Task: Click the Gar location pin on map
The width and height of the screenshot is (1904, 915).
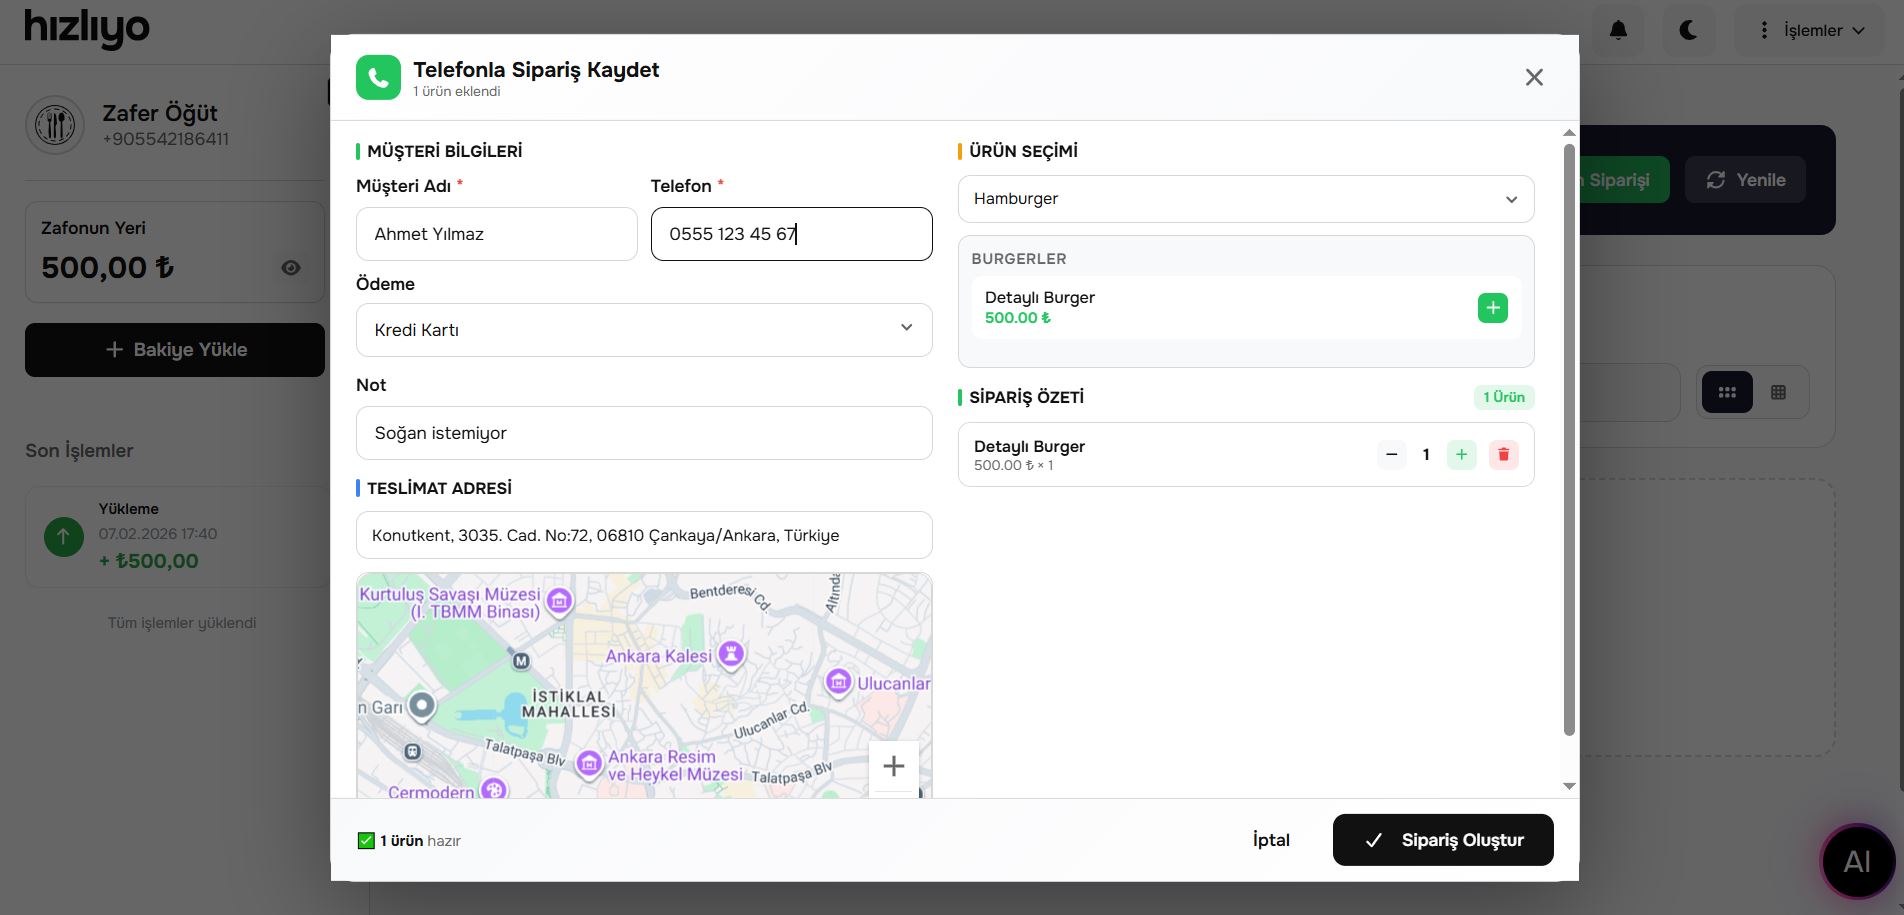Action: (x=422, y=706)
